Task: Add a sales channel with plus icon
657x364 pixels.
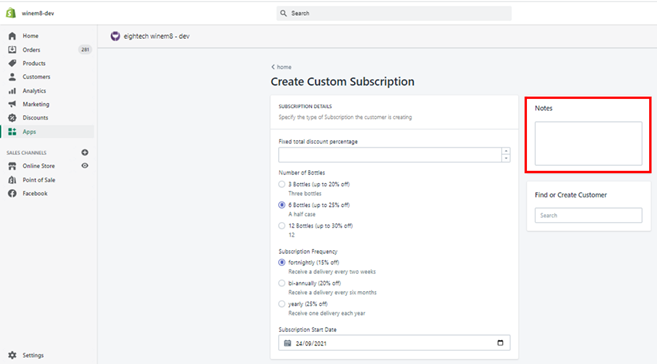Action: click(x=85, y=152)
